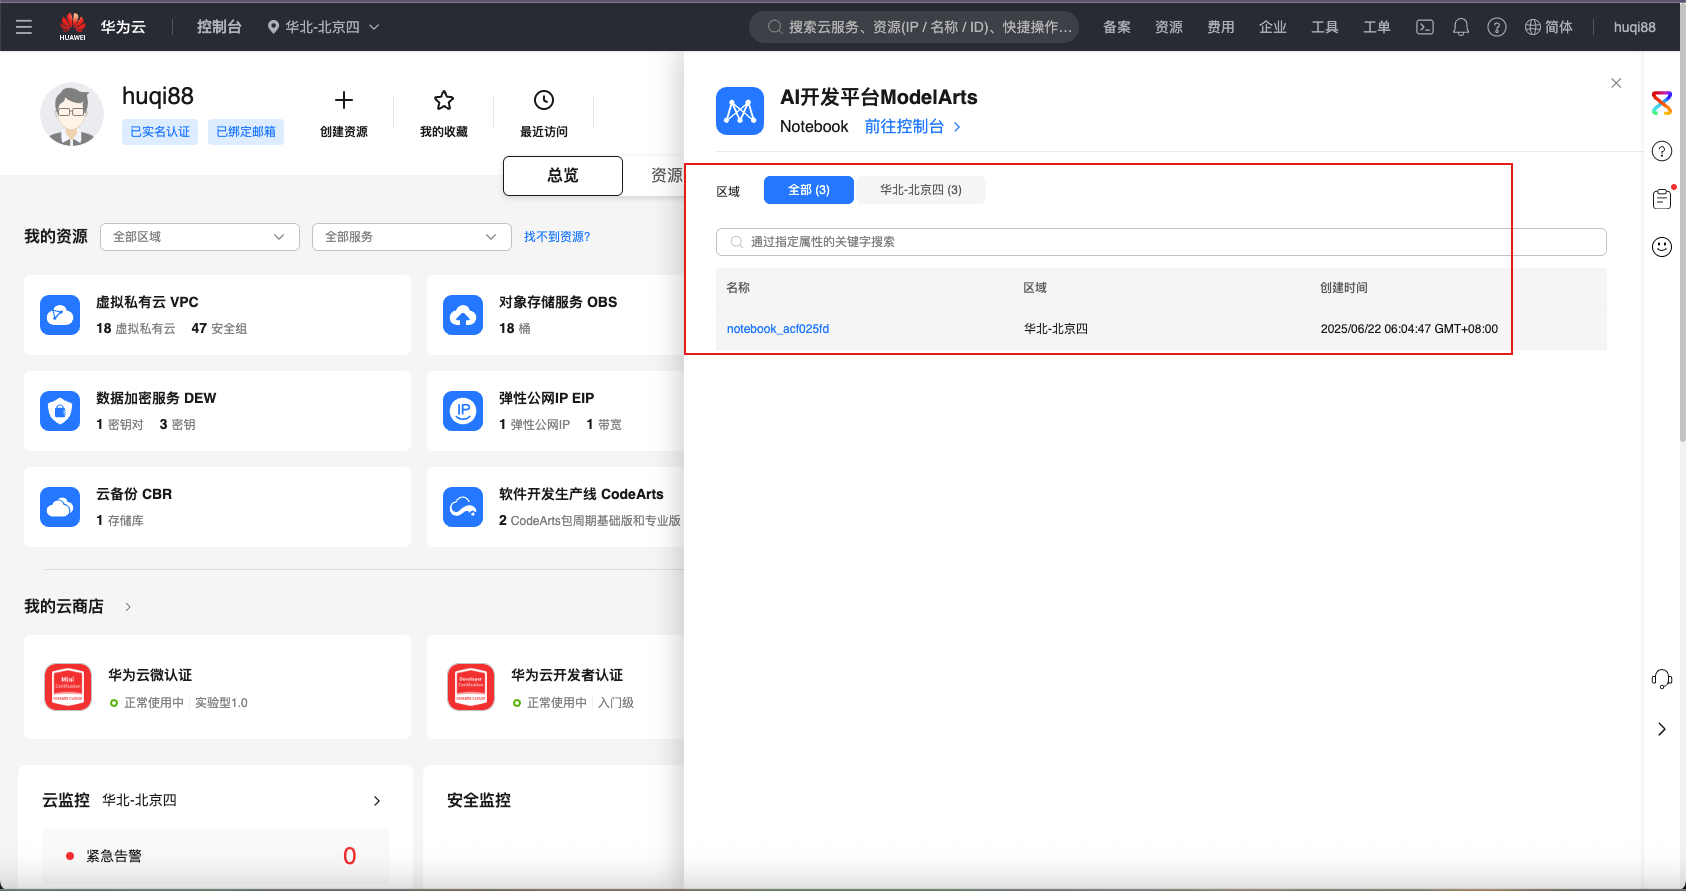Screen dimensions: 1686x891
Task: Open the feedback smiley icon
Action: [1662, 247]
